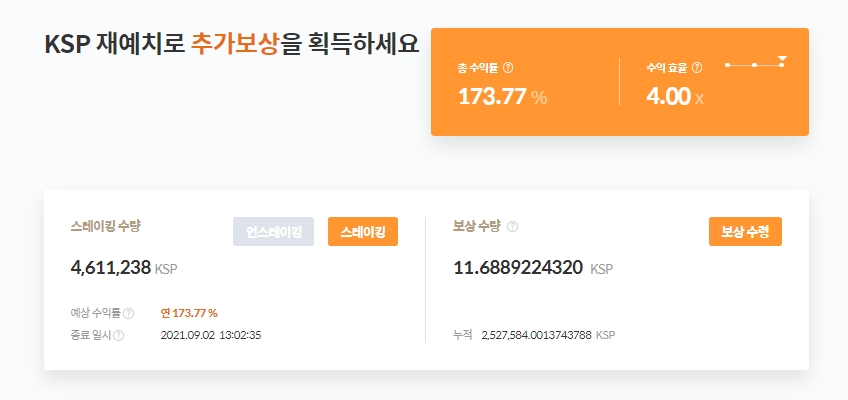Click accumulated 2,527,584.0013743788 KSP value
The image size is (848, 400).
[x=548, y=335]
